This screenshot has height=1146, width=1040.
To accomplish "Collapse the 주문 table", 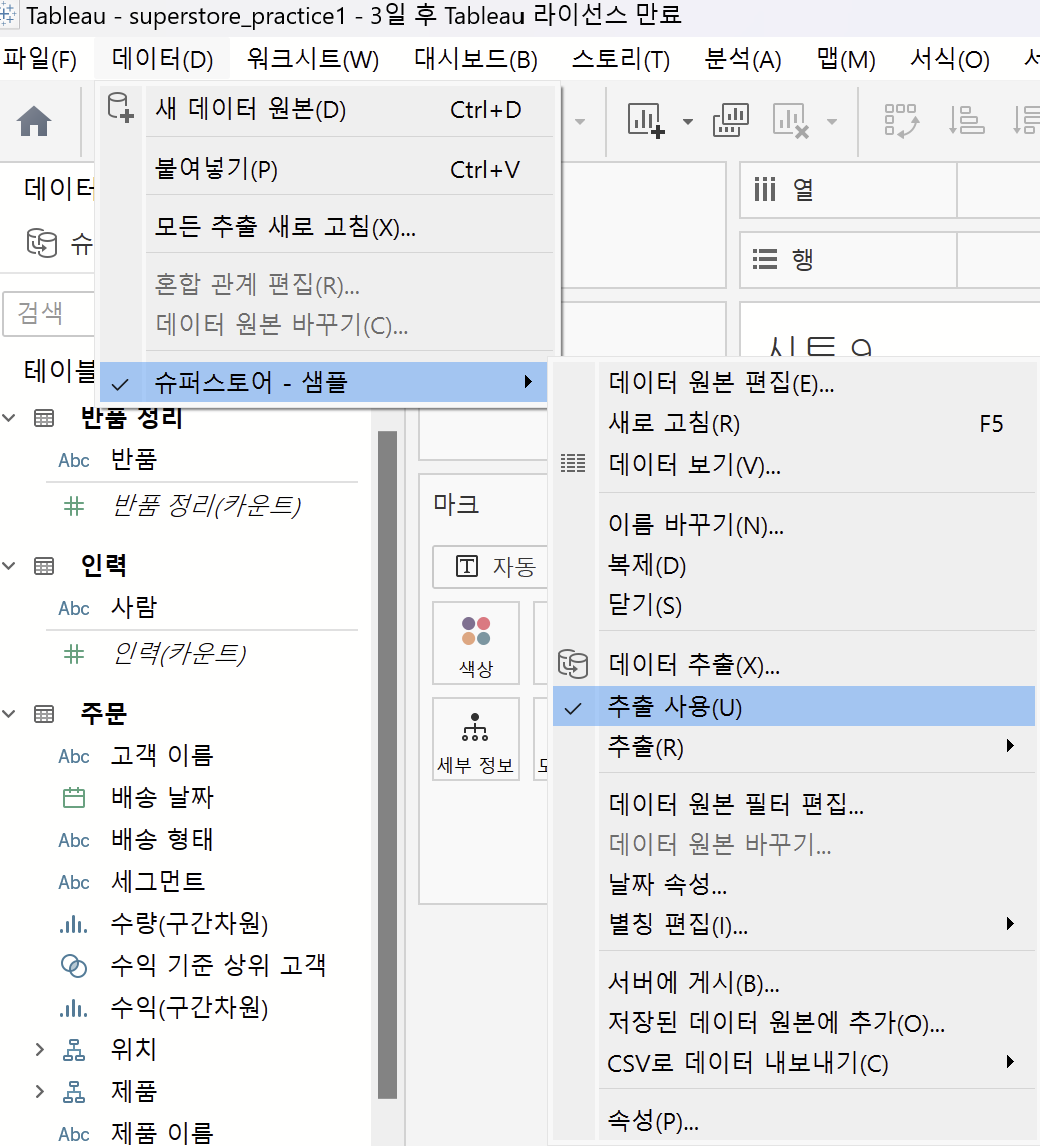I will pyautogui.click(x=9, y=714).
